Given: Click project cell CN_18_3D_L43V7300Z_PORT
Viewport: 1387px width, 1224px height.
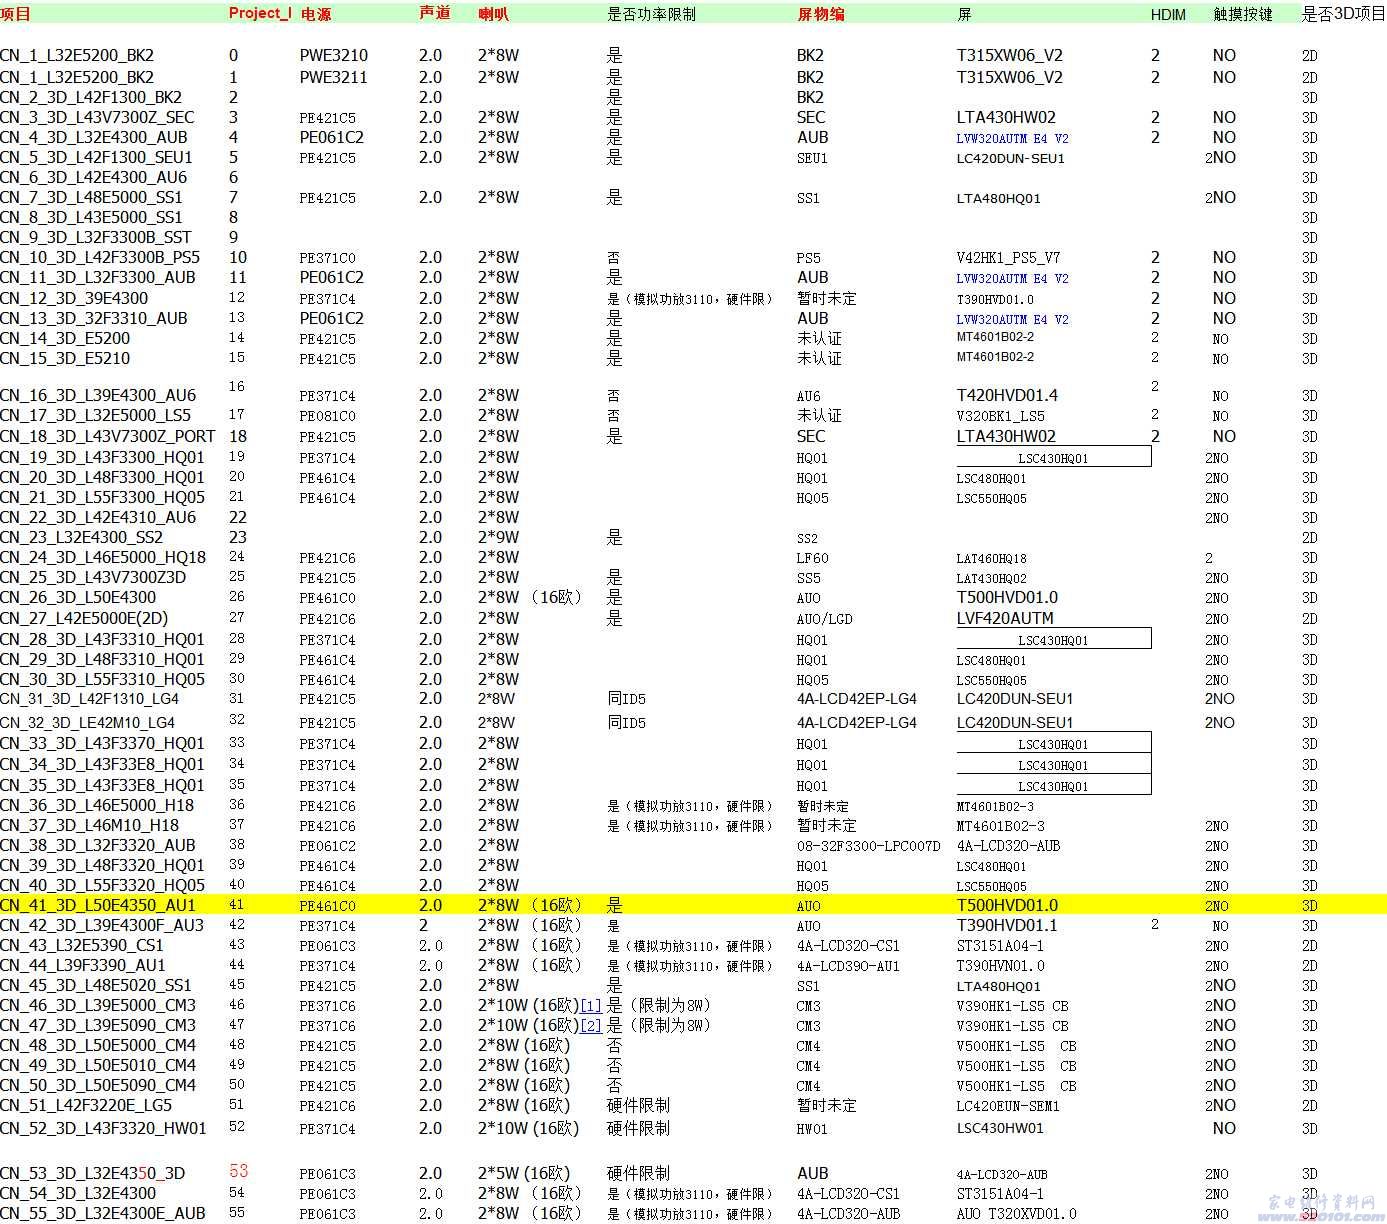Looking at the screenshot, I should tap(108, 437).
